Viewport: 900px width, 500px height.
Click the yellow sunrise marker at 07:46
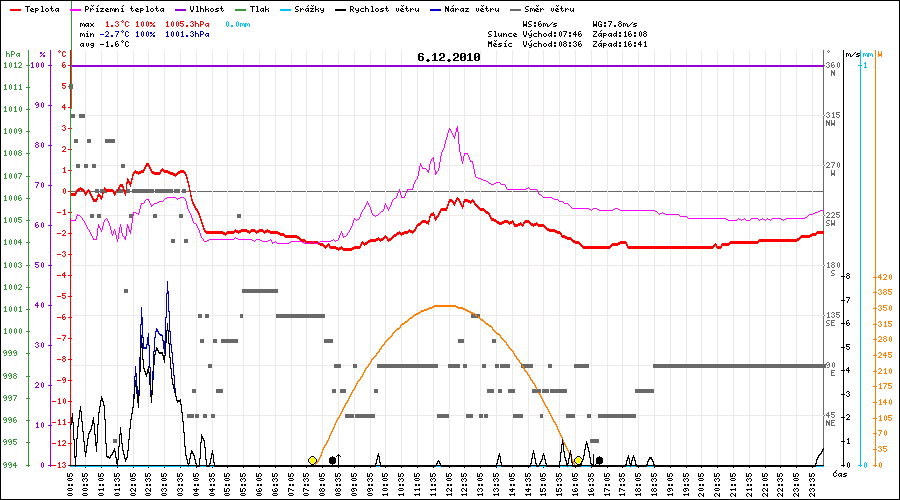pyautogui.click(x=312, y=460)
